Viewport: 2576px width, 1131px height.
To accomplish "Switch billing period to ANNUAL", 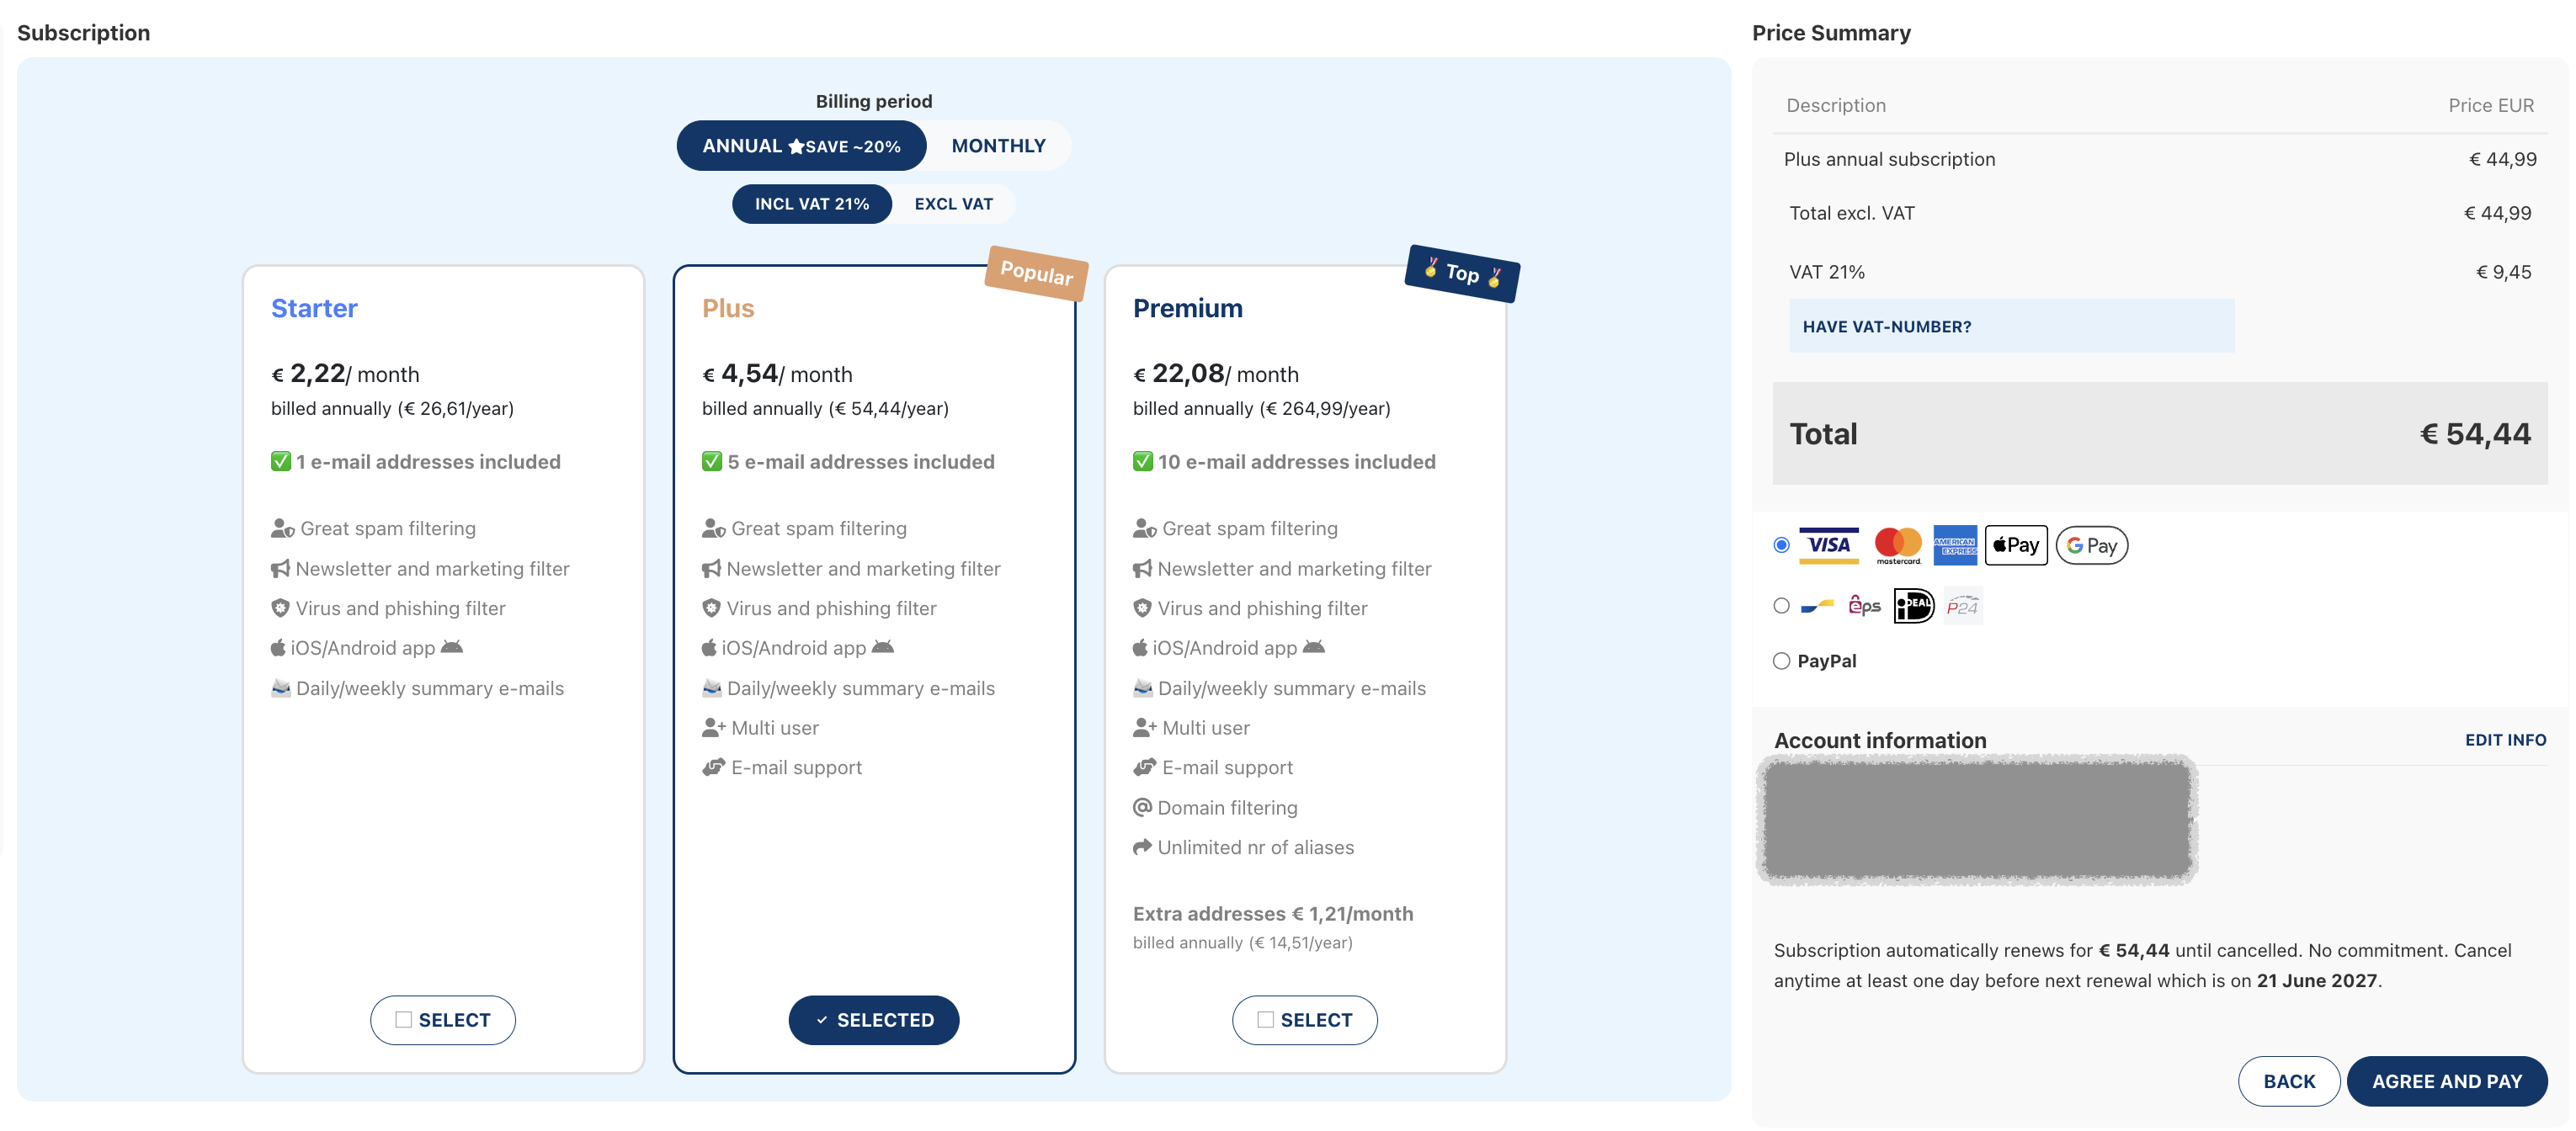I will (801, 146).
